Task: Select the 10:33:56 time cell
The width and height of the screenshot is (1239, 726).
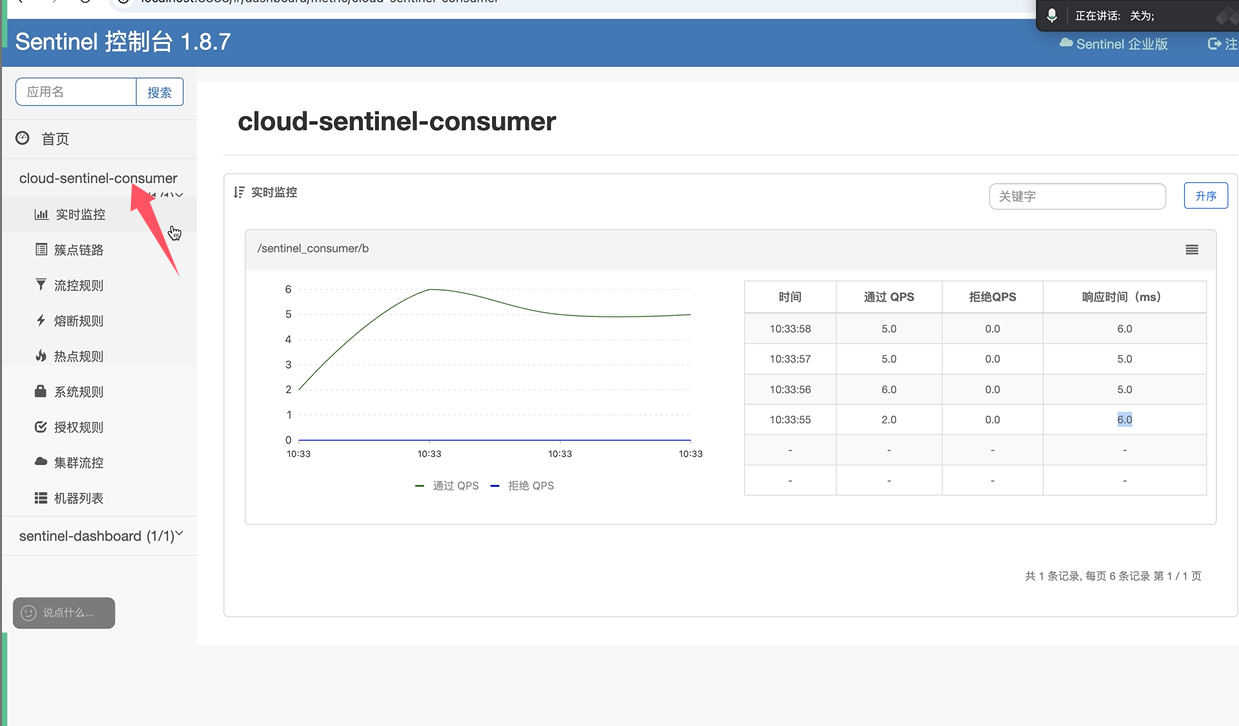Action: tap(790, 389)
